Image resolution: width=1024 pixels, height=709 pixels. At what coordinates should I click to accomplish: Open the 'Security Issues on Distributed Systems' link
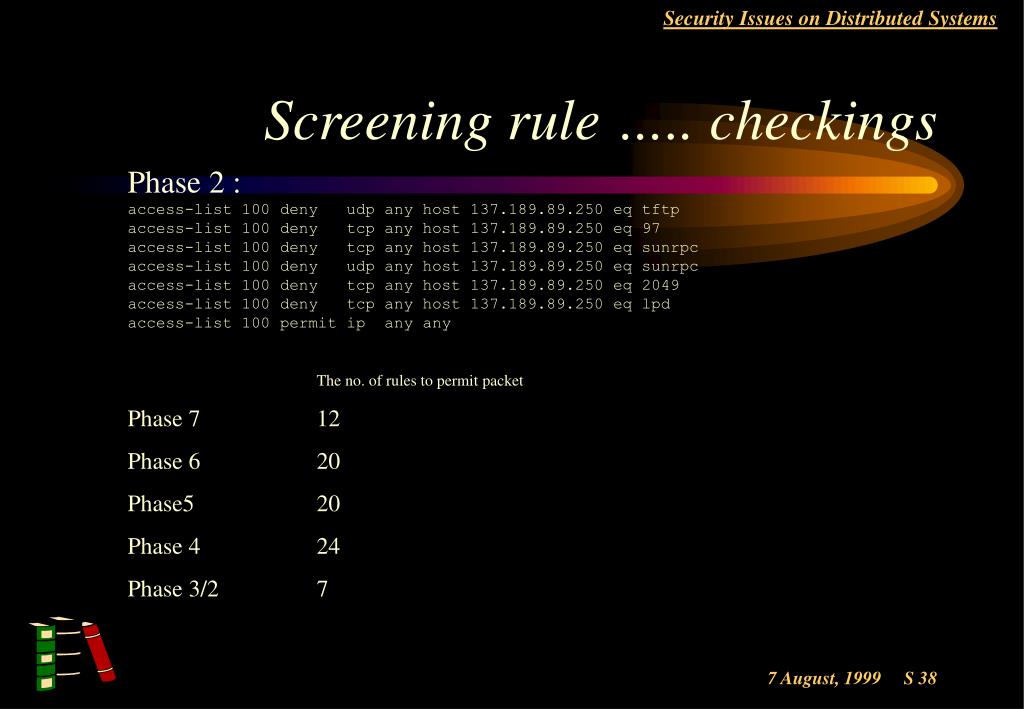coord(830,19)
